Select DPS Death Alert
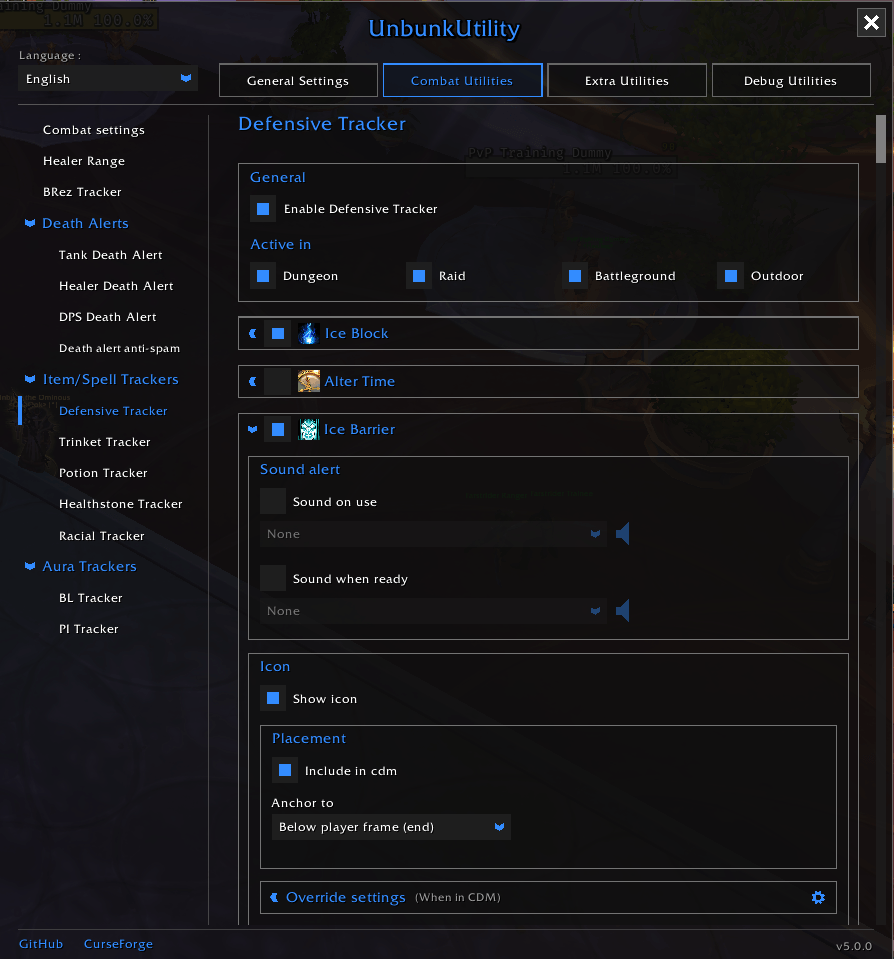 [x=108, y=317]
